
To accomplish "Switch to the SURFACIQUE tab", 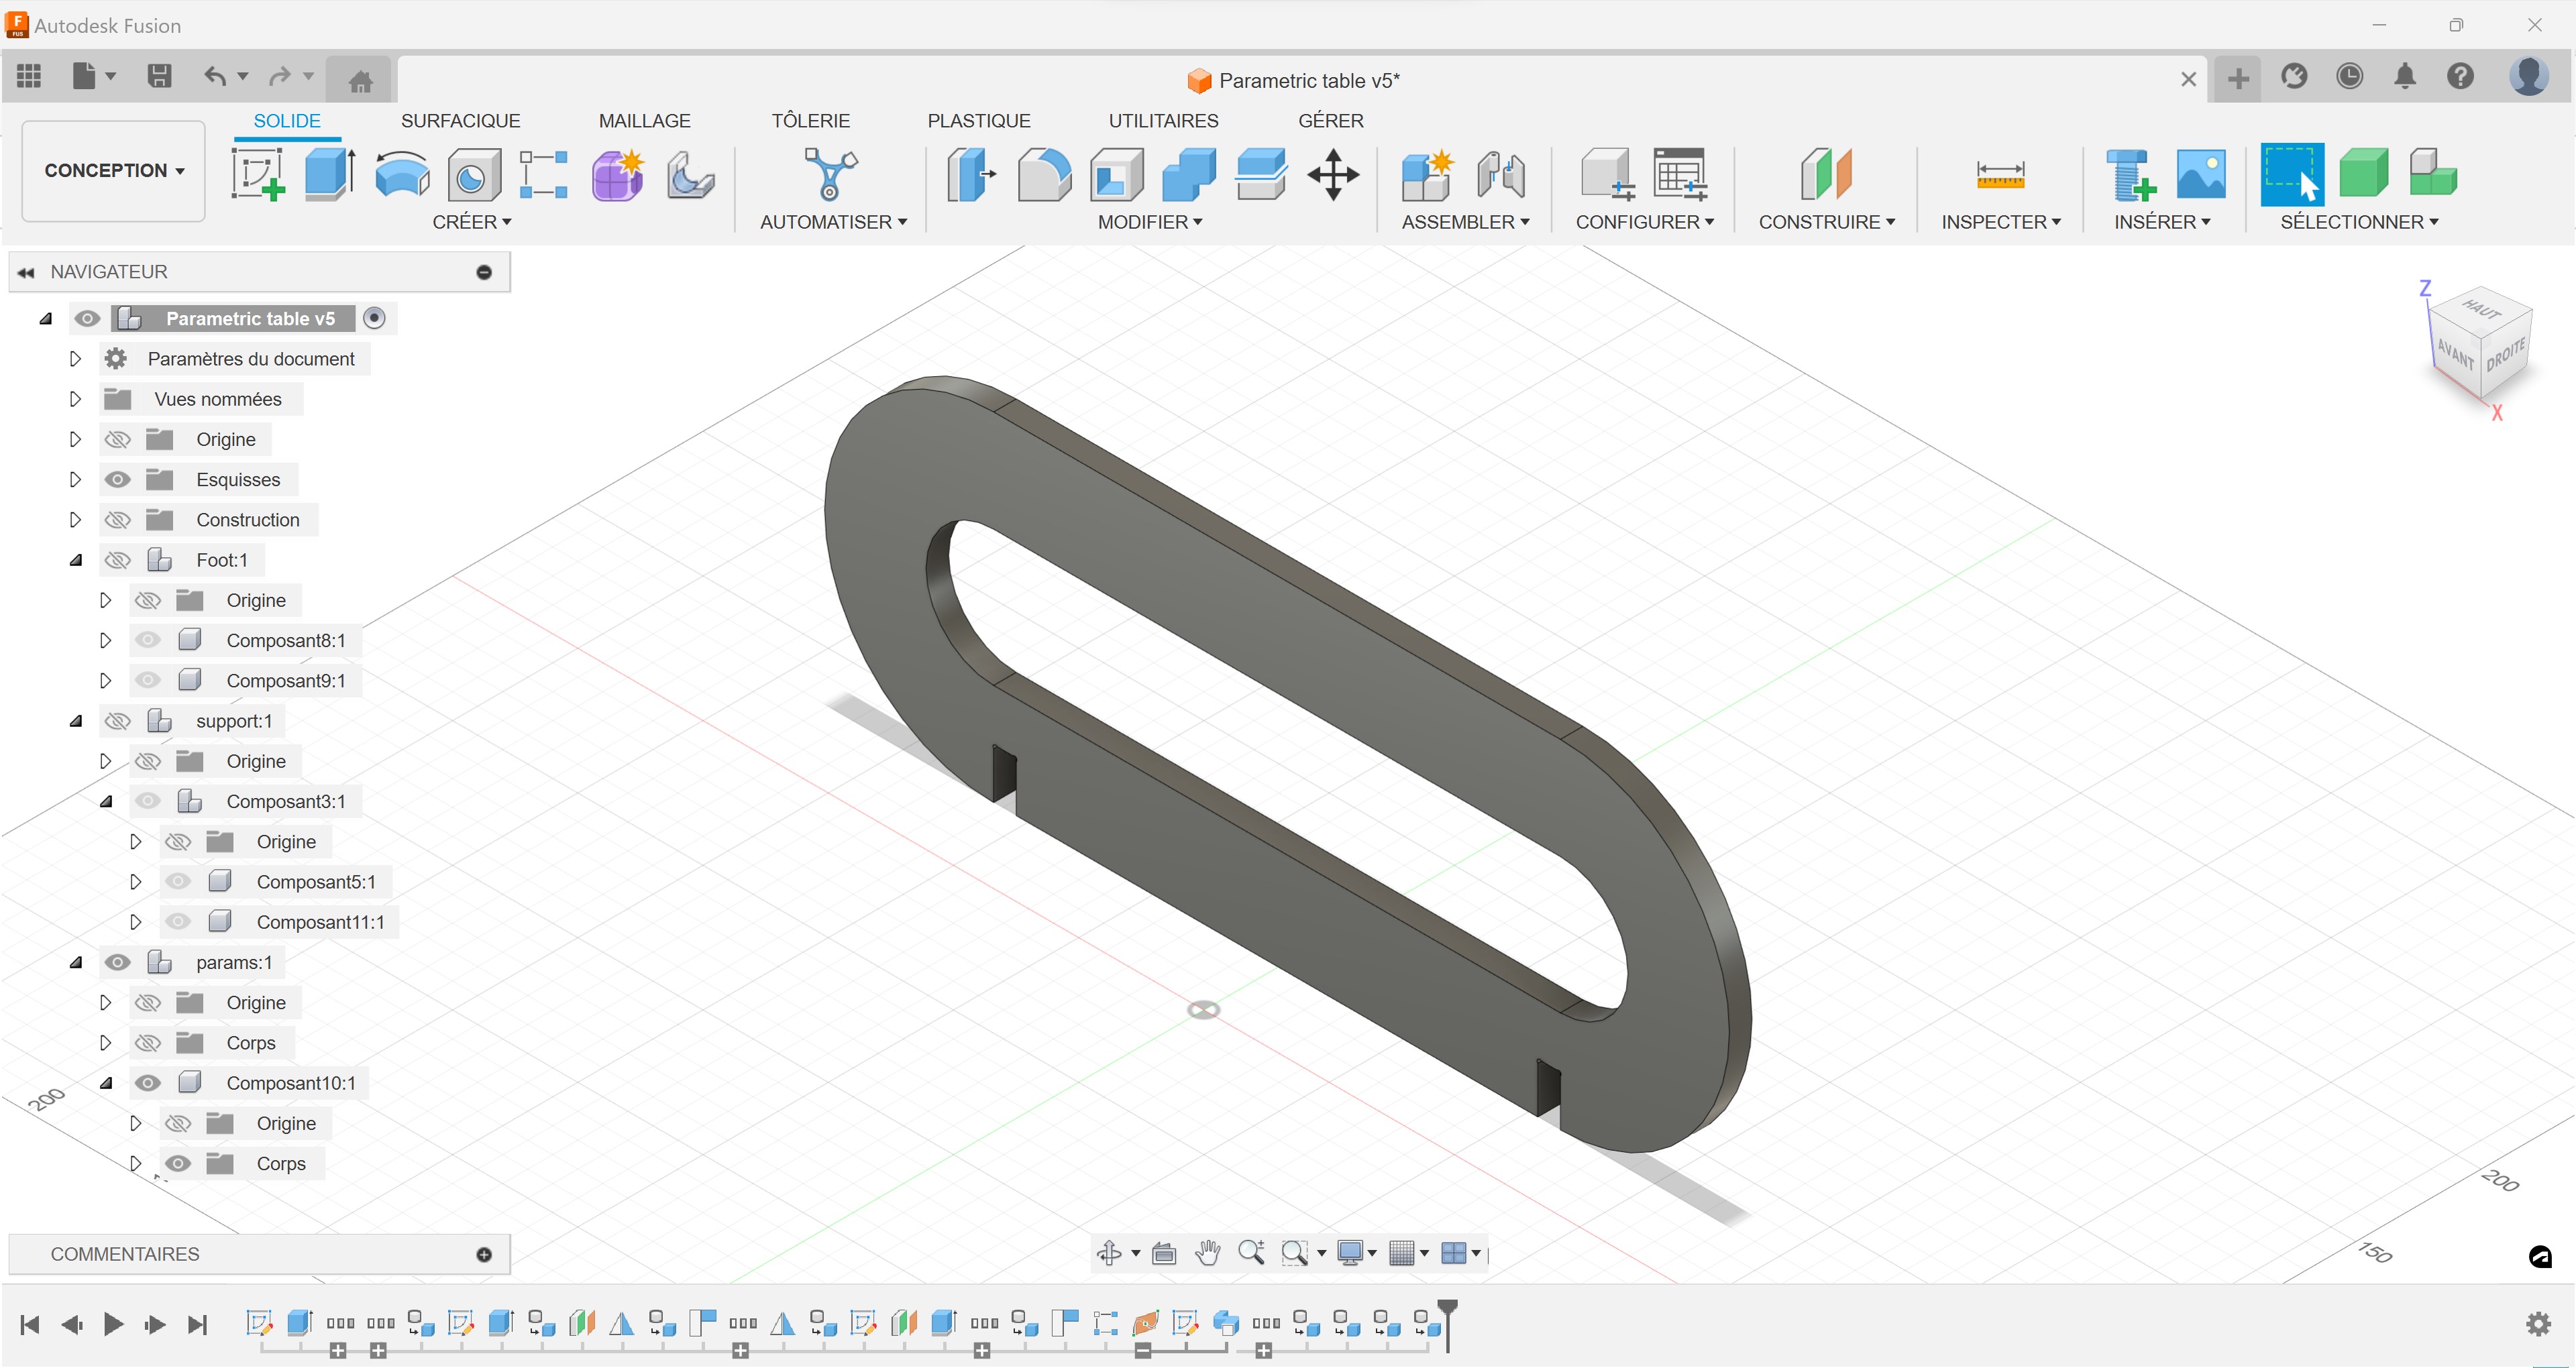I will (x=460, y=121).
